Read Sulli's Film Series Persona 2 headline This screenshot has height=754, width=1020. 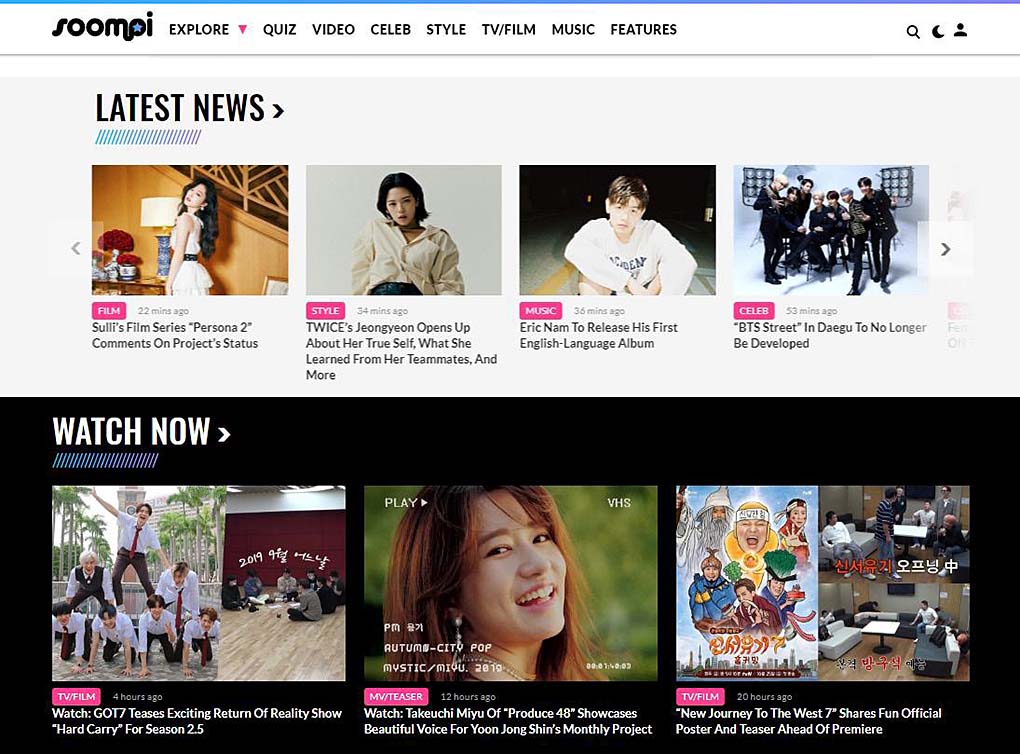(175, 335)
